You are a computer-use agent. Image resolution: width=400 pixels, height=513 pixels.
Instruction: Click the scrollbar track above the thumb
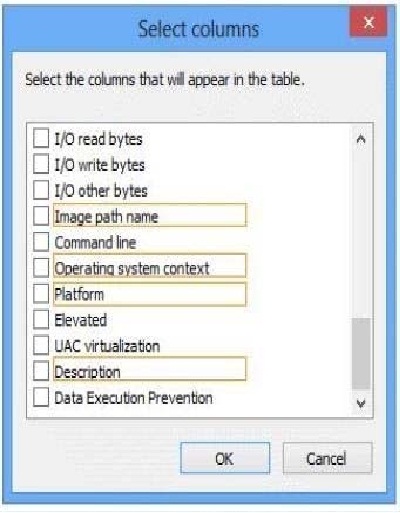(x=361, y=233)
